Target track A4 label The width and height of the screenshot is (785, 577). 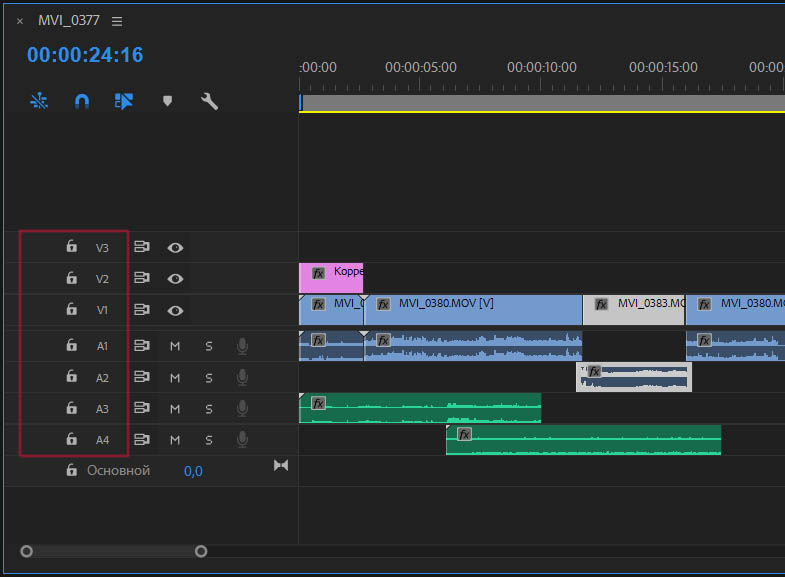coord(102,440)
